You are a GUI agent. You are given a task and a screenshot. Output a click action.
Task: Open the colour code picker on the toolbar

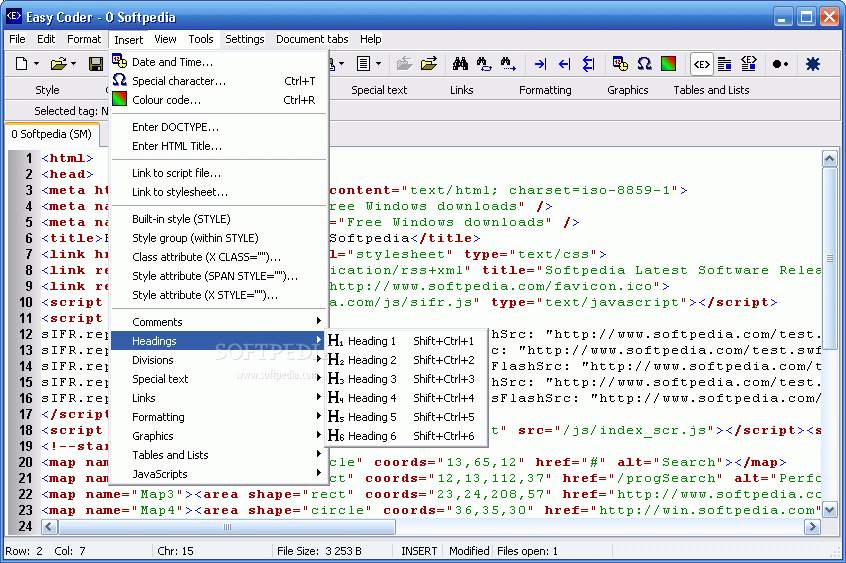(x=668, y=64)
